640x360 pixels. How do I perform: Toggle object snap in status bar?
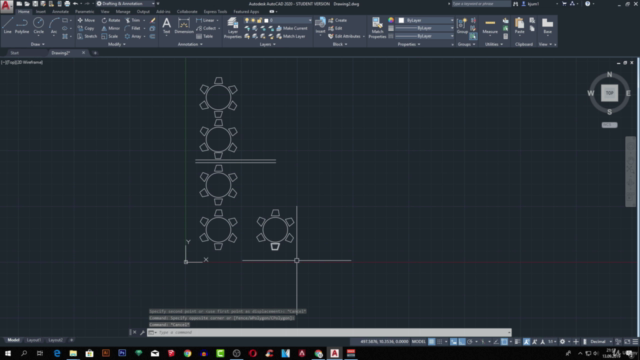504,342
